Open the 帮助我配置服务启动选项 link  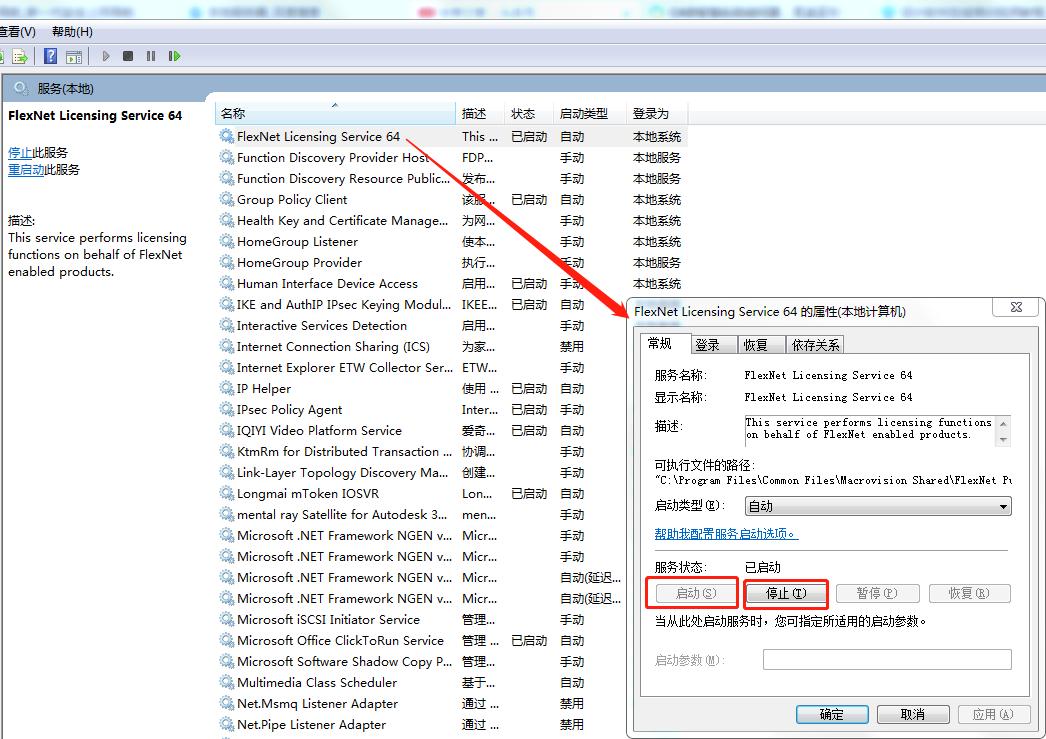coord(726,534)
